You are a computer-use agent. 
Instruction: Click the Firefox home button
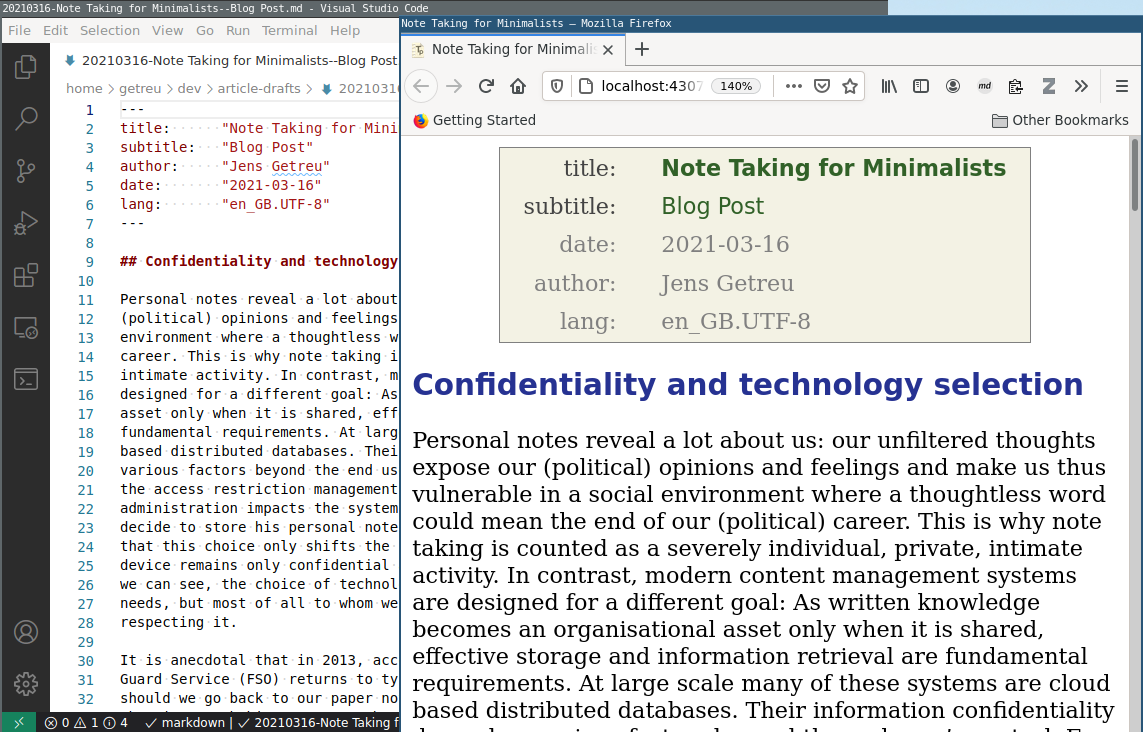point(518,86)
